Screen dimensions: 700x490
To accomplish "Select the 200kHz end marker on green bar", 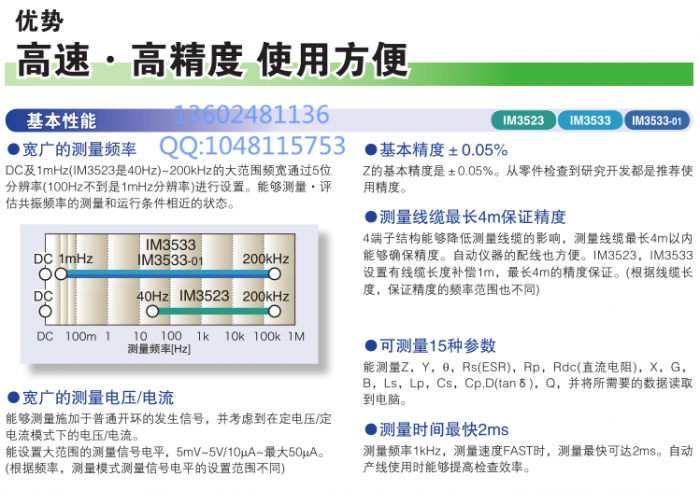I will point(275,311).
